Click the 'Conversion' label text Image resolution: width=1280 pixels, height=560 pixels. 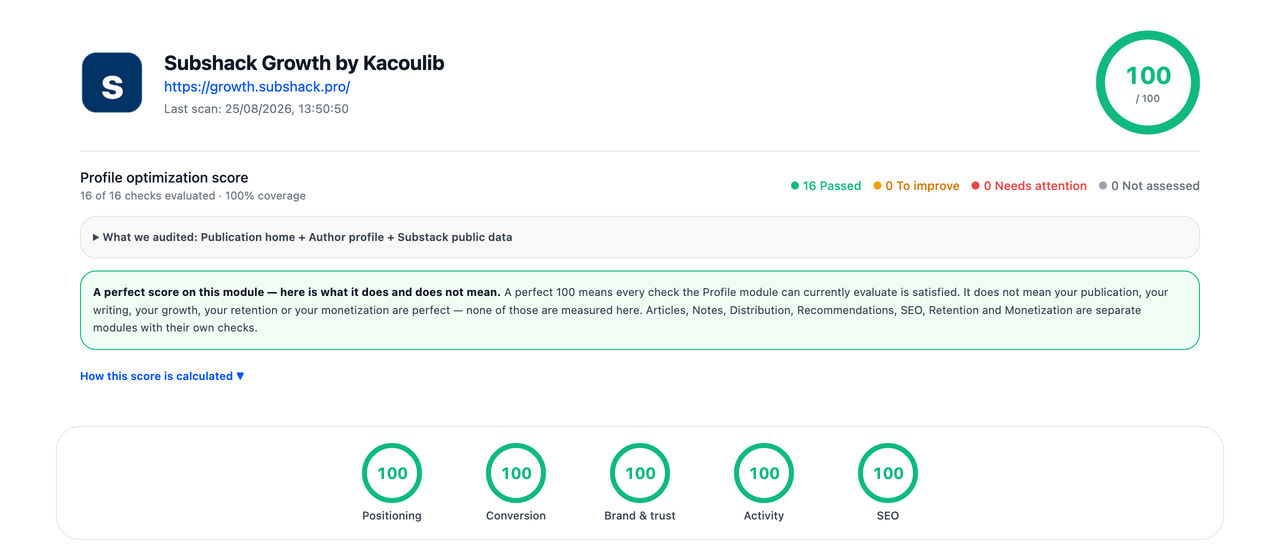coord(516,516)
